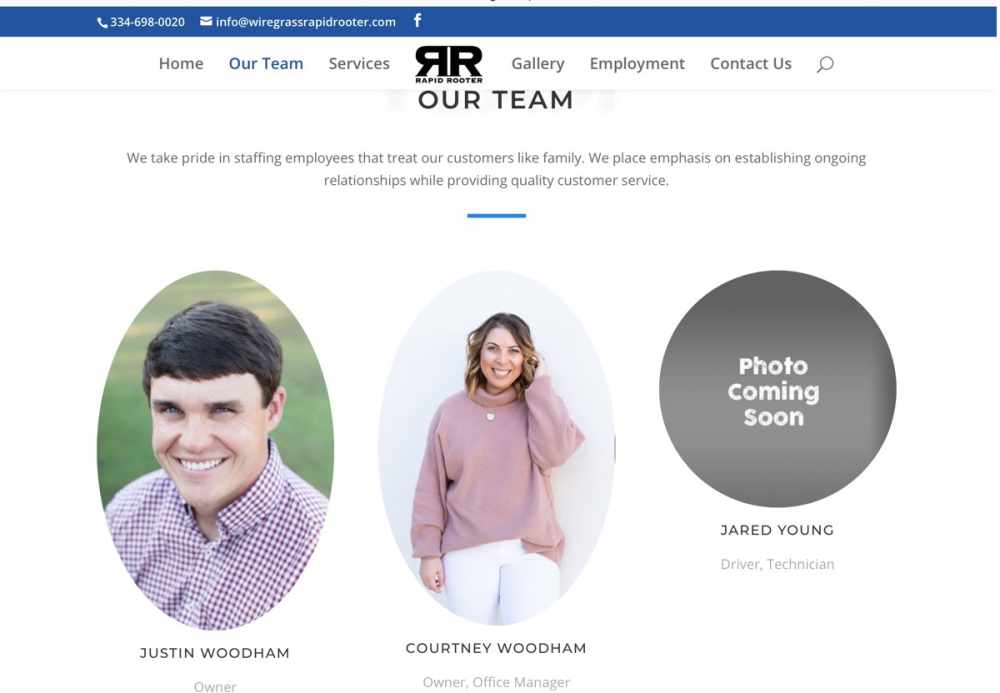Click the Owner, Office Manager title
This screenshot has height=693, width=1000.
tap(496, 682)
